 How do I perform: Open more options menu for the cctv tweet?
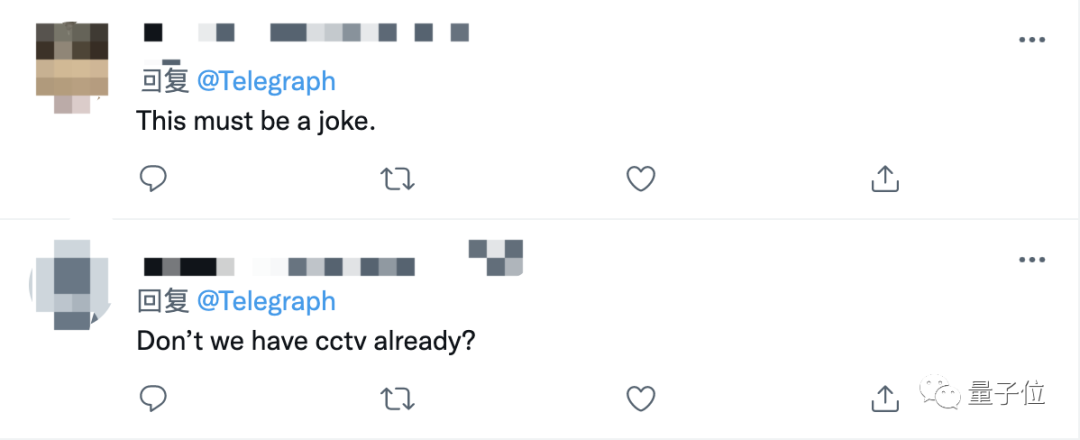point(1031,260)
